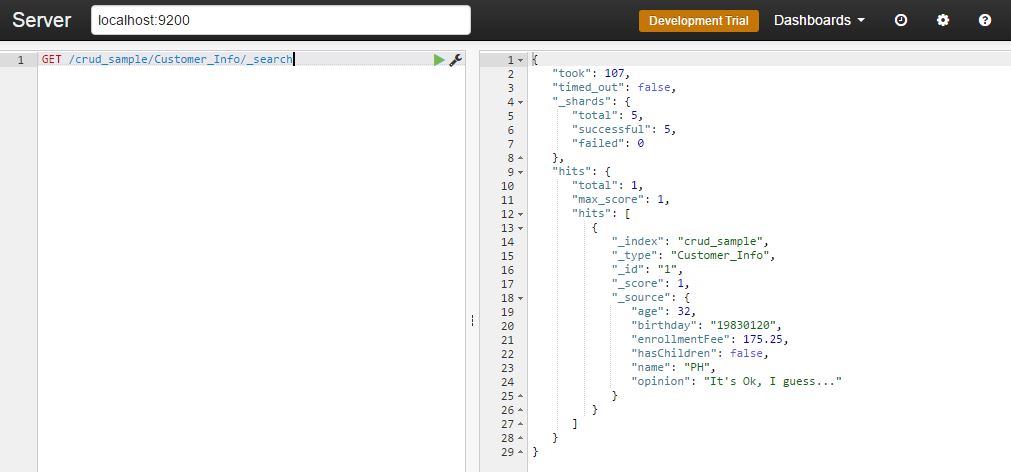Click the "max_score": 1 line

pyautogui.click(x=621, y=200)
